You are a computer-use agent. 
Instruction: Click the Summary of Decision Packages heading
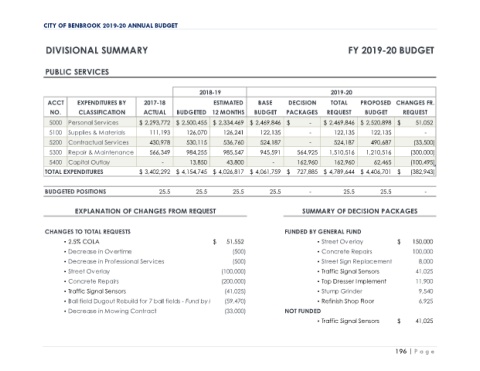click(x=360, y=211)
